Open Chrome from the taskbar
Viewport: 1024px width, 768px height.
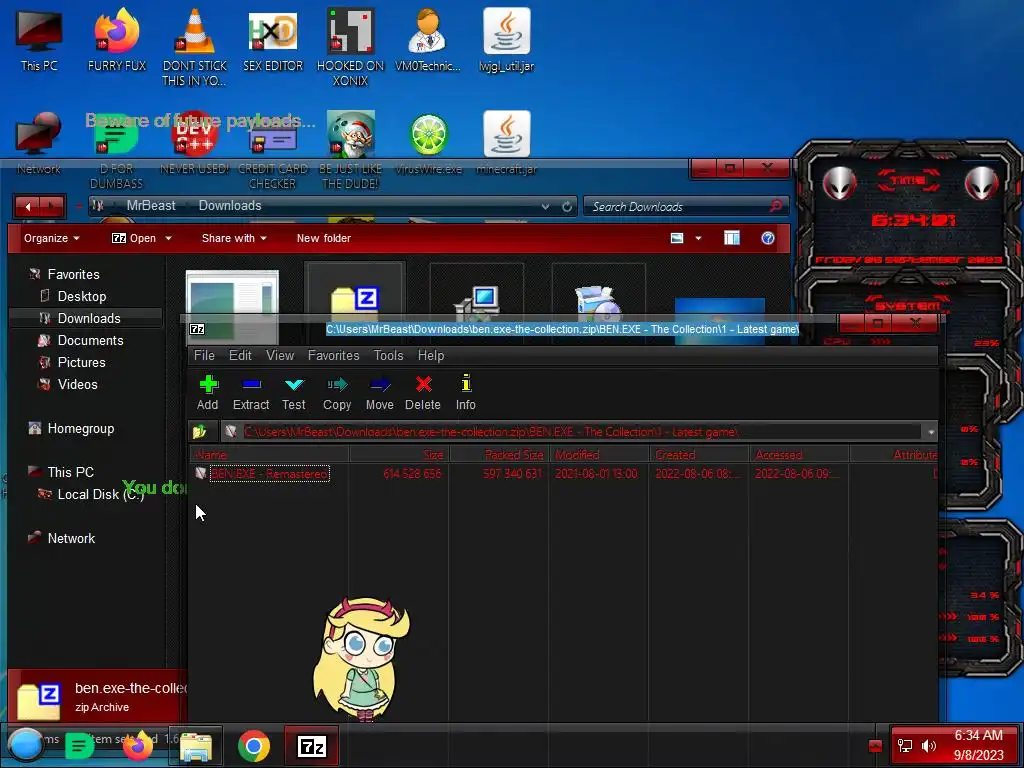tap(254, 745)
